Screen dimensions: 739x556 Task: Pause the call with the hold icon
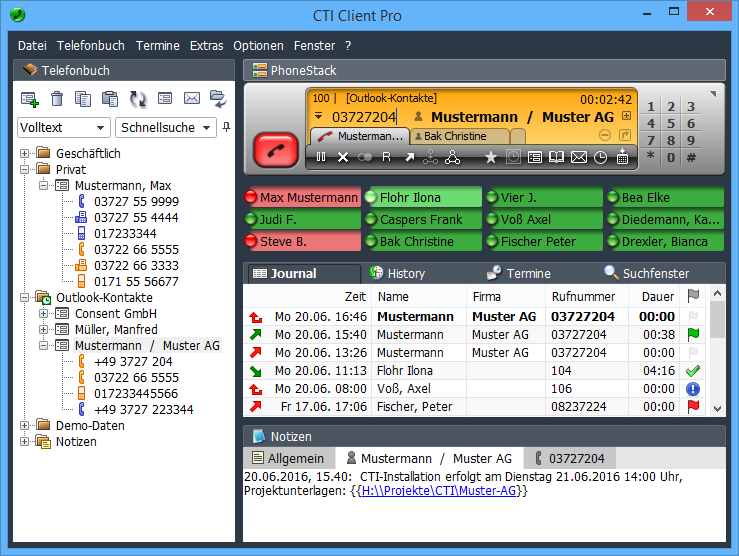tap(321, 157)
